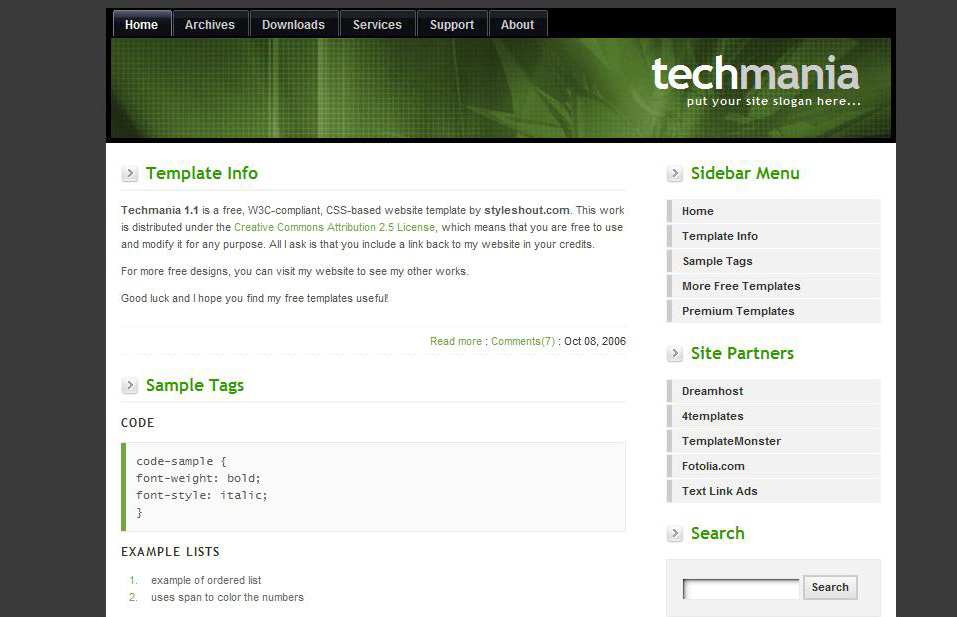Open the Home navigation tab
957x617 pixels.
[141, 25]
